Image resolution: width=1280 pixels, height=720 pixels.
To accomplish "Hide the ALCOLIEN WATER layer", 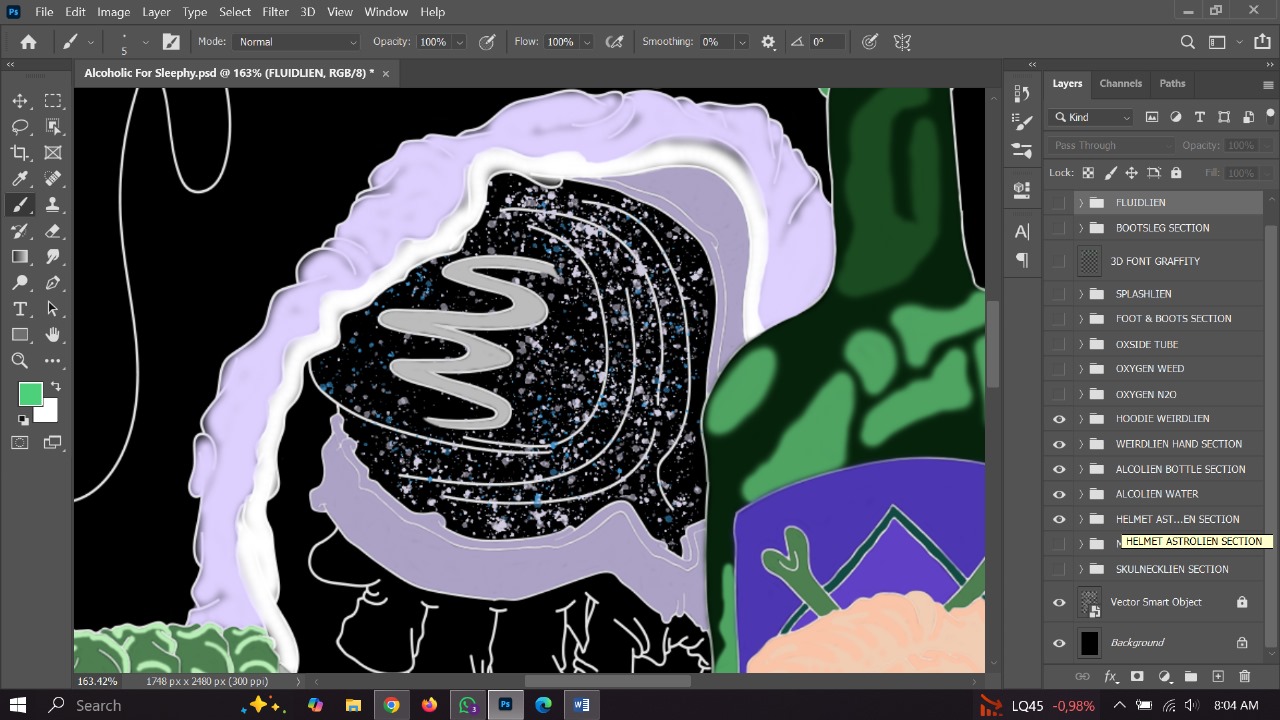I will point(1059,493).
